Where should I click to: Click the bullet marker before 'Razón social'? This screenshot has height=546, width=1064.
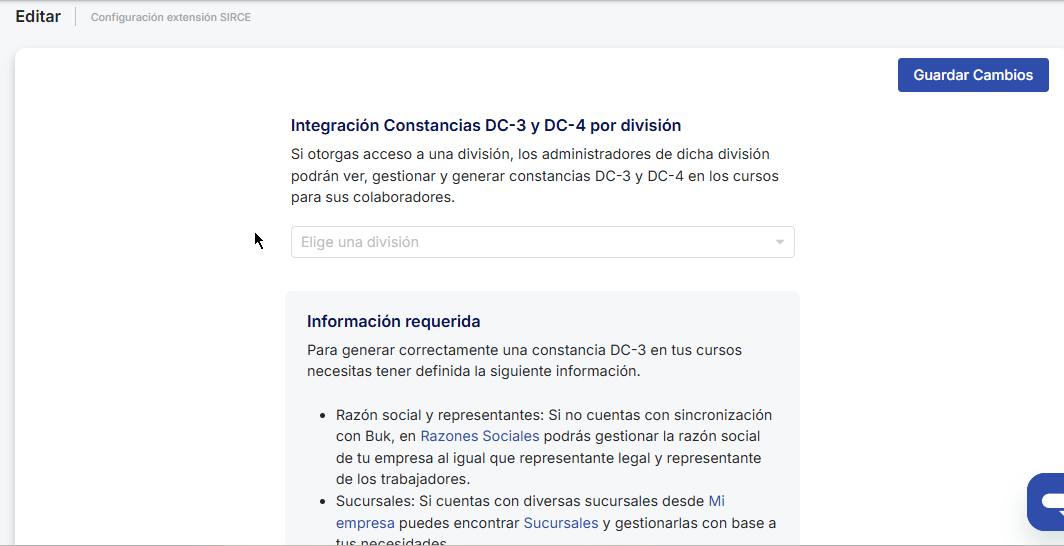pyautogui.click(x=322, y=415)
